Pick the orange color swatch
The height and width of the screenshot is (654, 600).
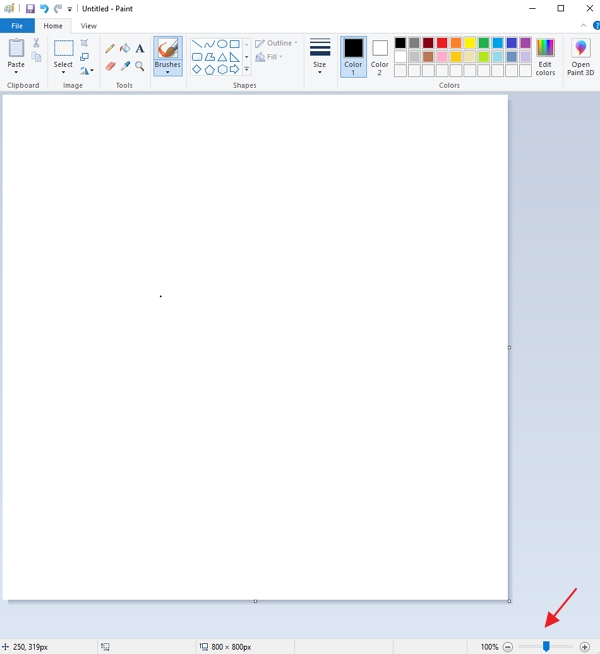tap(456, 43)
